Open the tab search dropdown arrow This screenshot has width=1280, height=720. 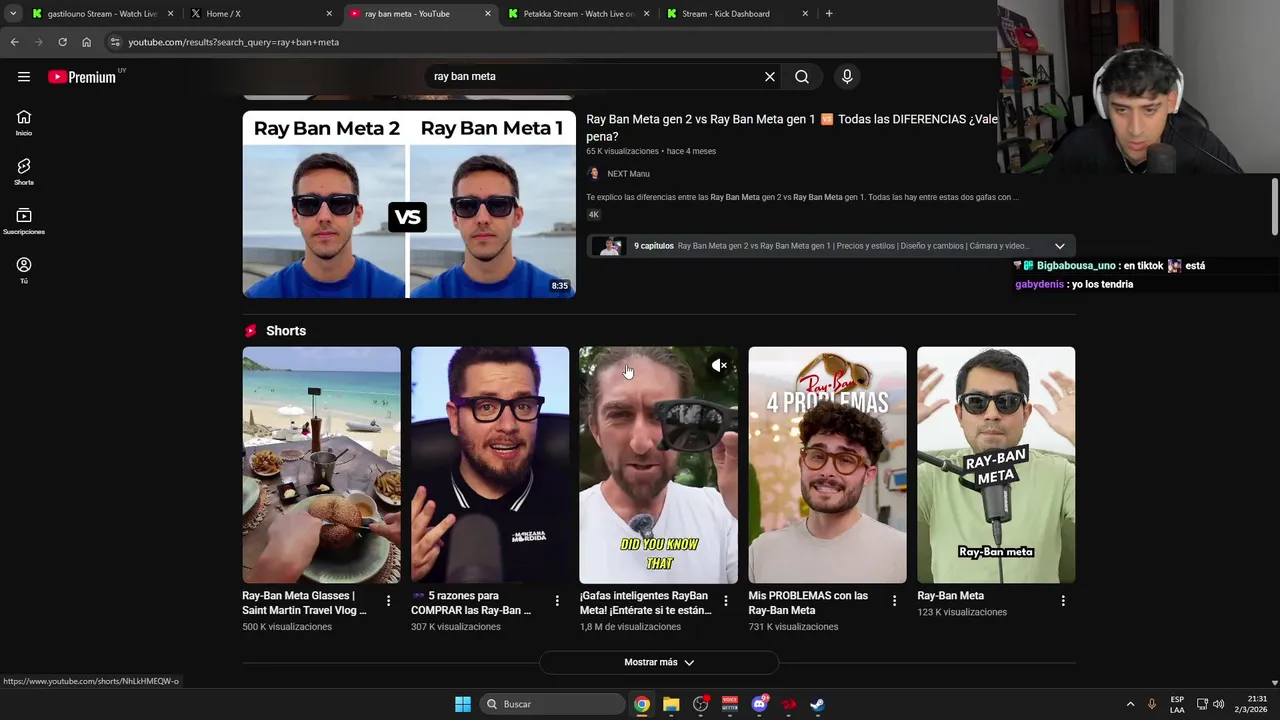[13, 14]
